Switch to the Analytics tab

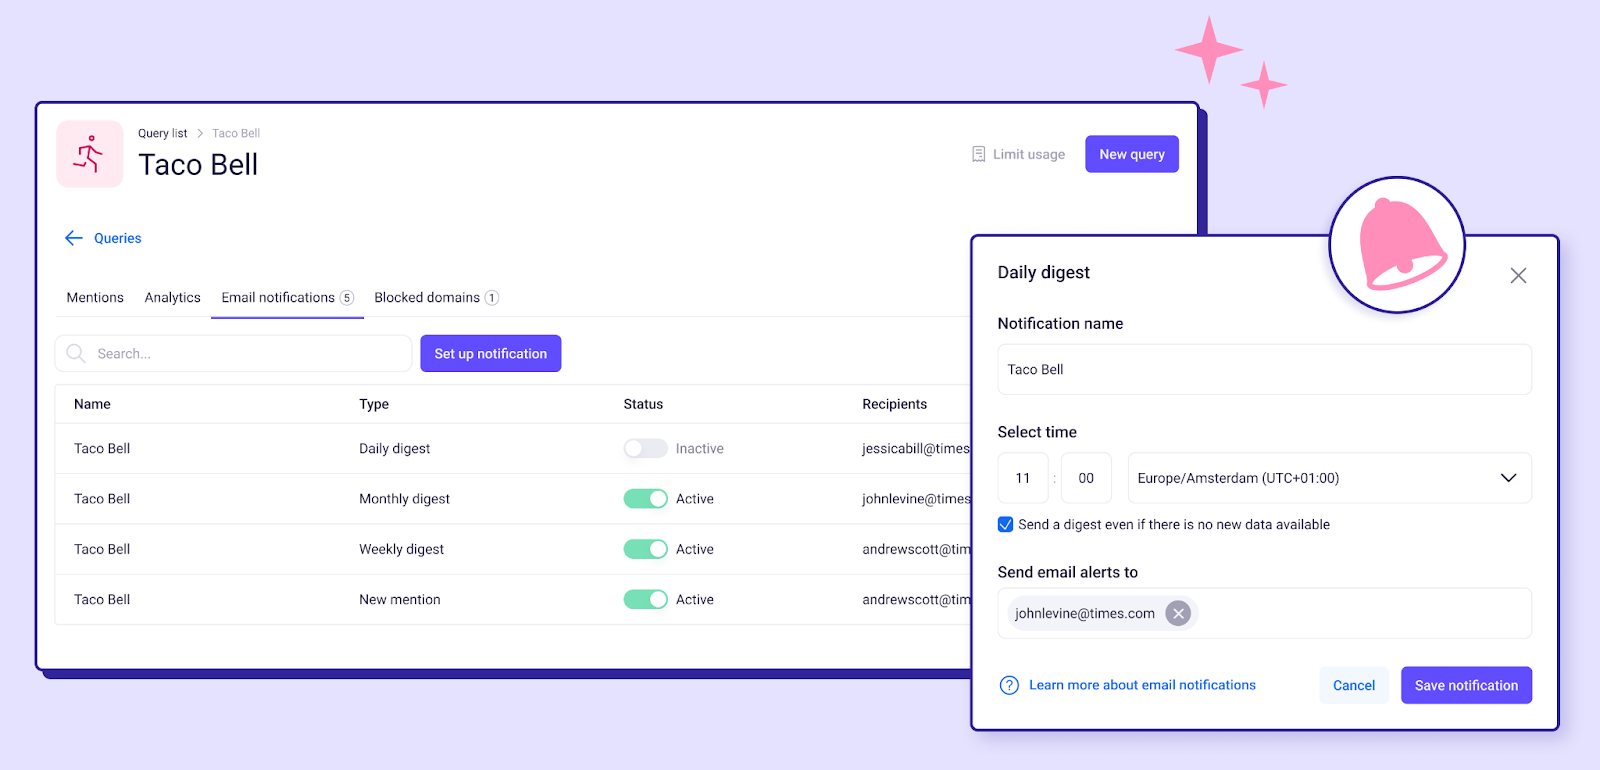[x=172, y=297]
